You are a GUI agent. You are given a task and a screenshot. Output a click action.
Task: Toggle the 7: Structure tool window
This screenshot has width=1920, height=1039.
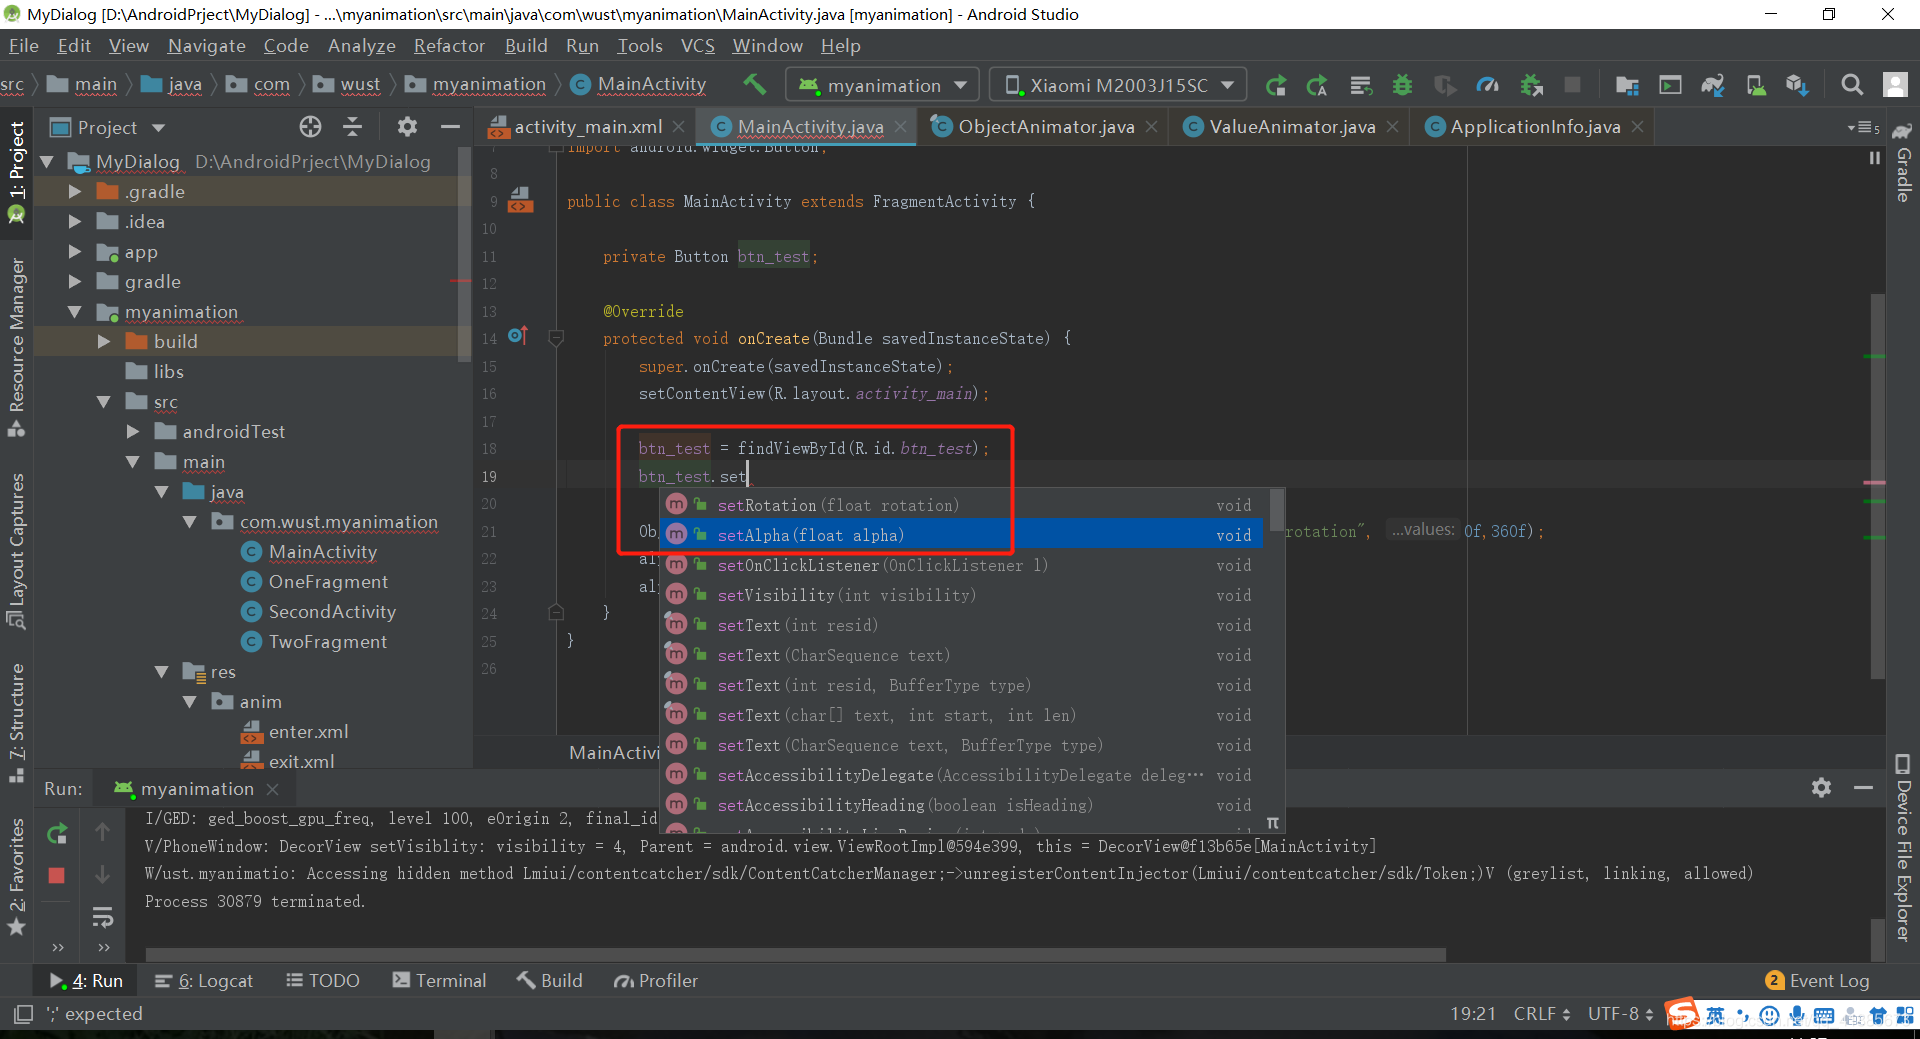(x=16, y=723)
